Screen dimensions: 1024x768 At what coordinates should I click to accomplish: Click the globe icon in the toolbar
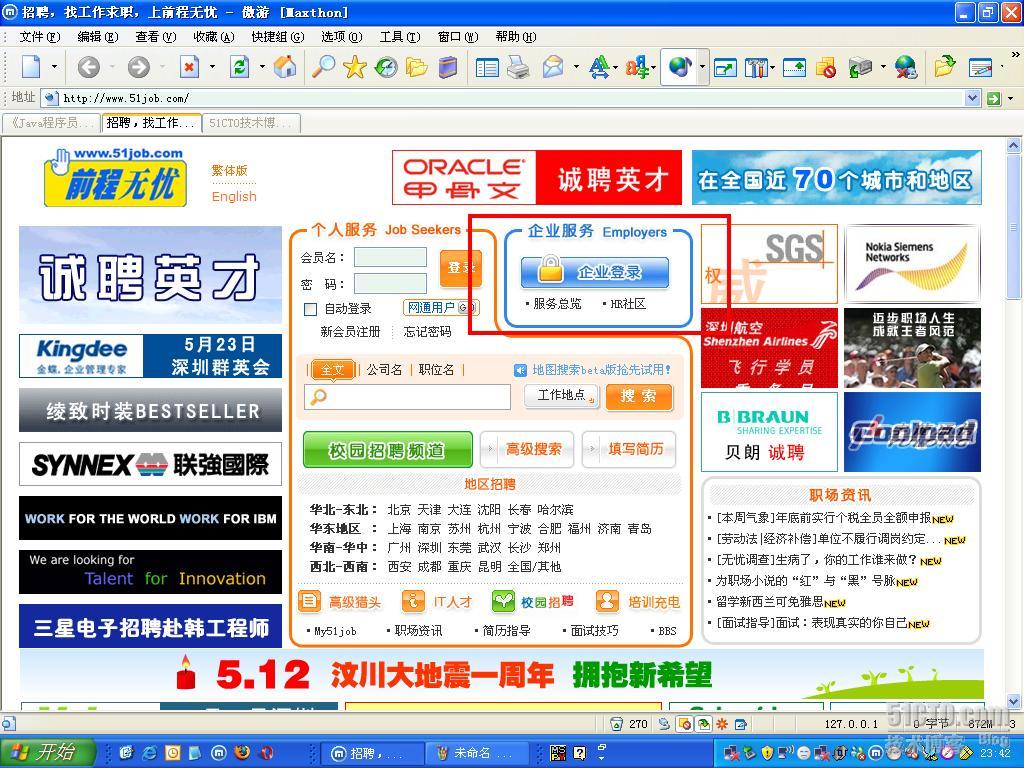coord(680,67)
